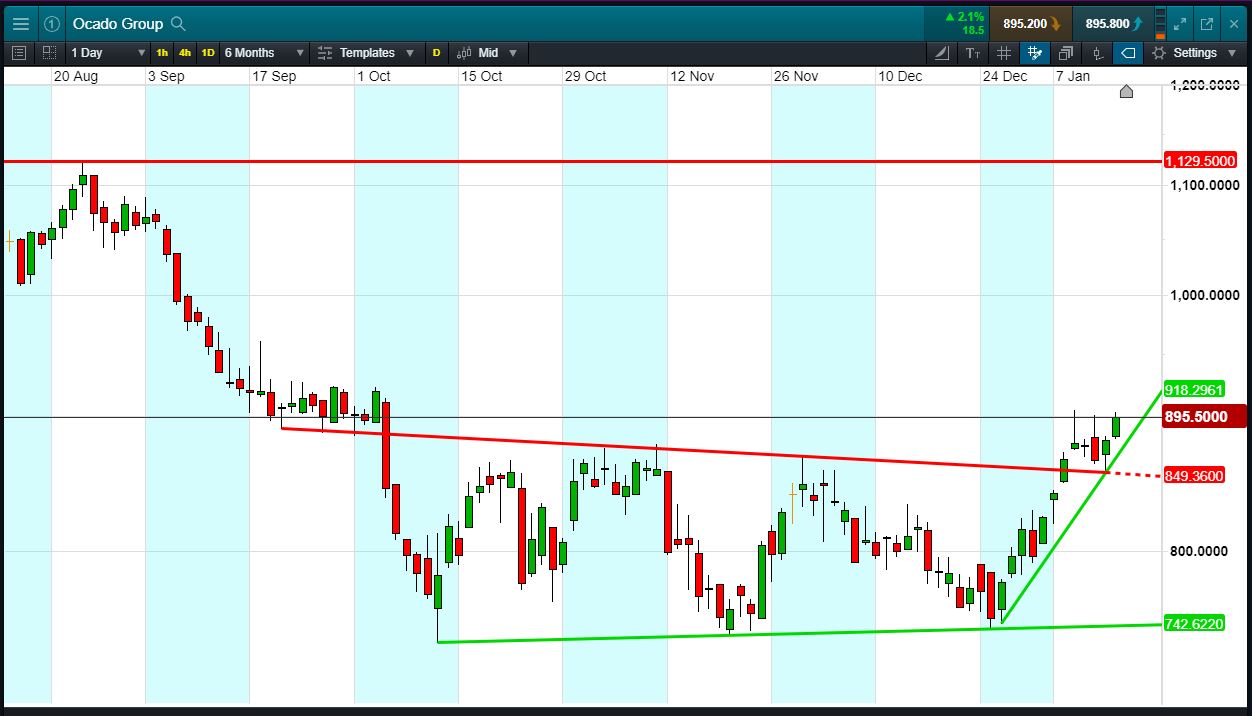Close the Ocado Group chart
1252x716 pixels.
[x=1233, y=23]
